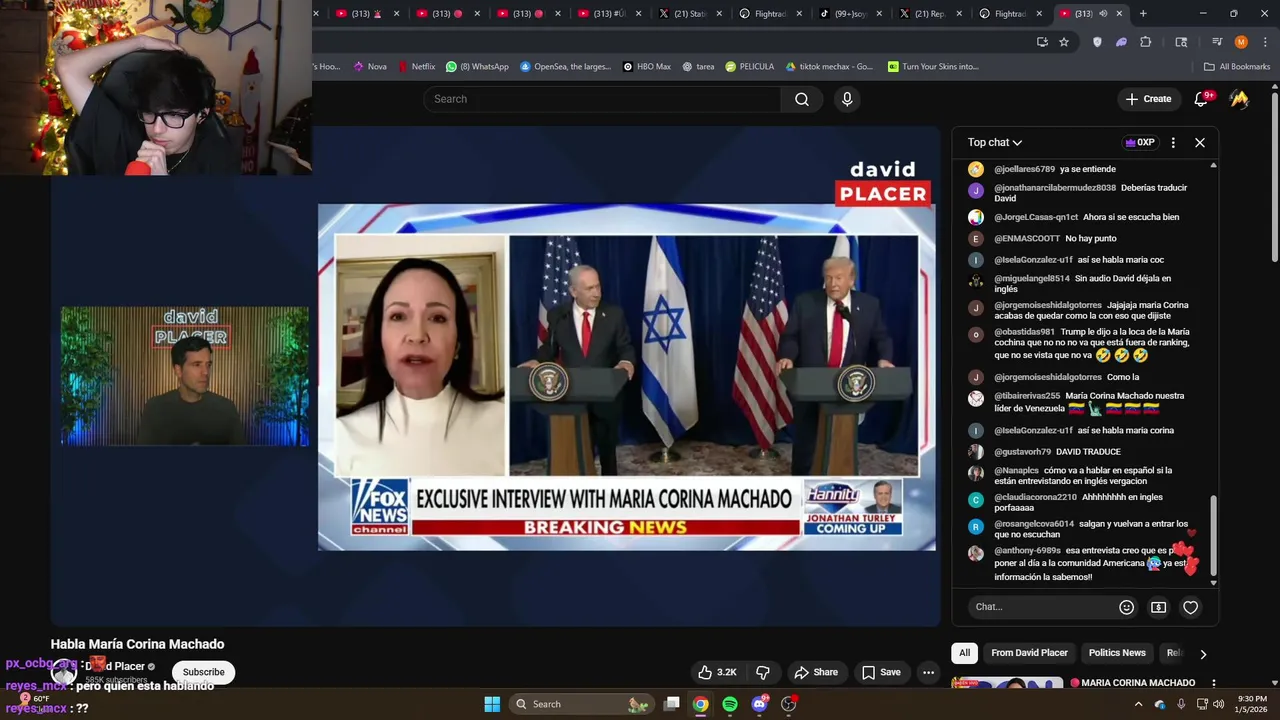Viewport: 1280px width, 720px height.
Task: Mute the active tab audio icon
Action: [x=1103, y=13]
